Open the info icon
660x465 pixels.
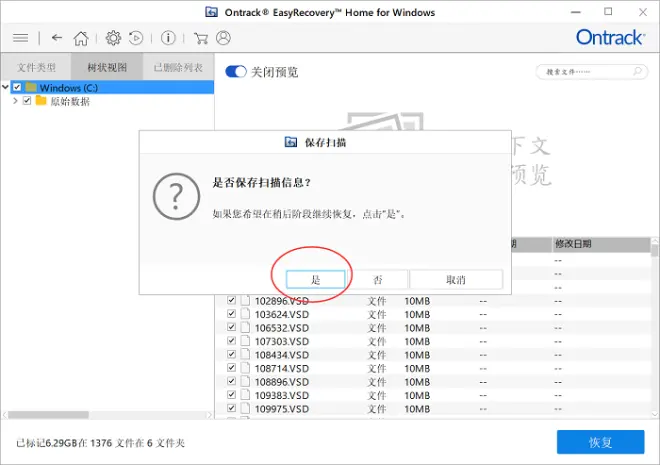[x=168, y=38]
